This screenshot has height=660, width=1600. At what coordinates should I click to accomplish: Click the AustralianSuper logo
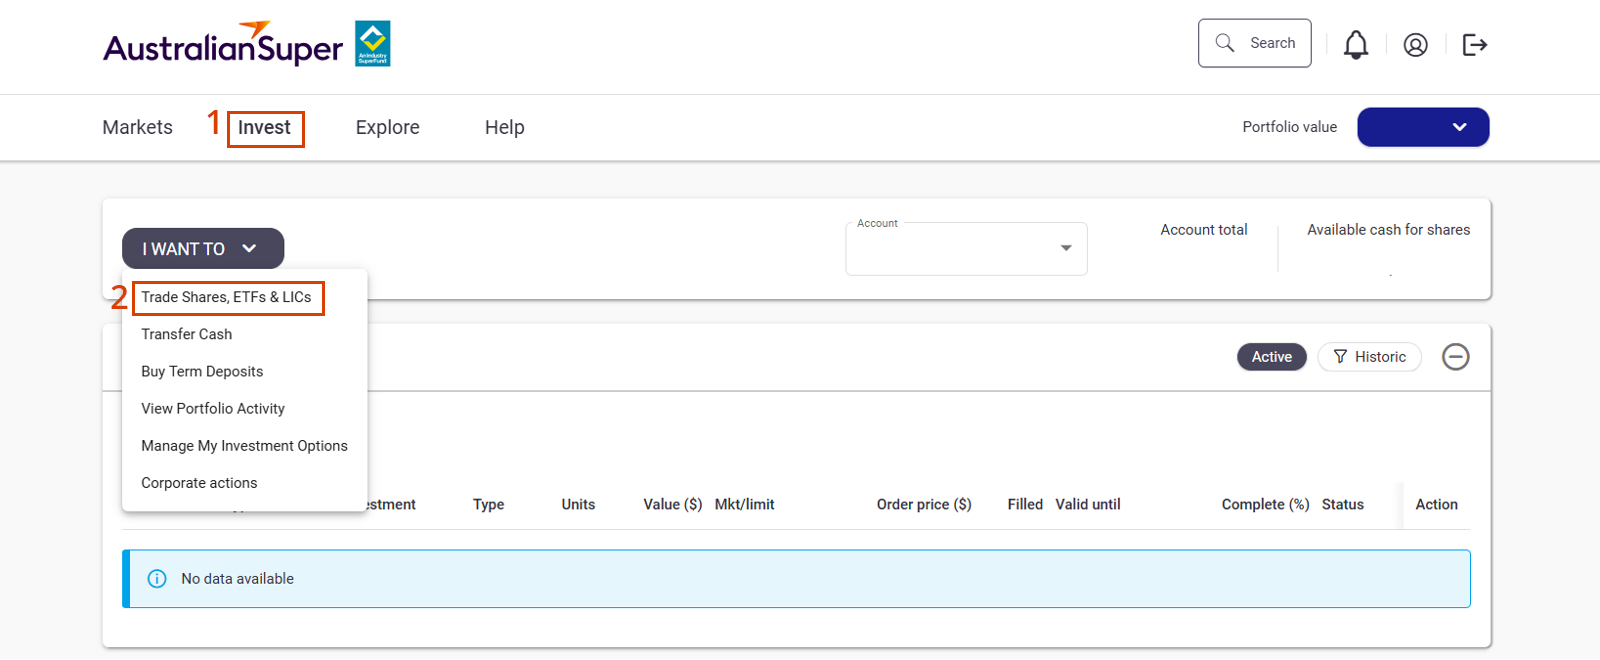pos(246,45)
